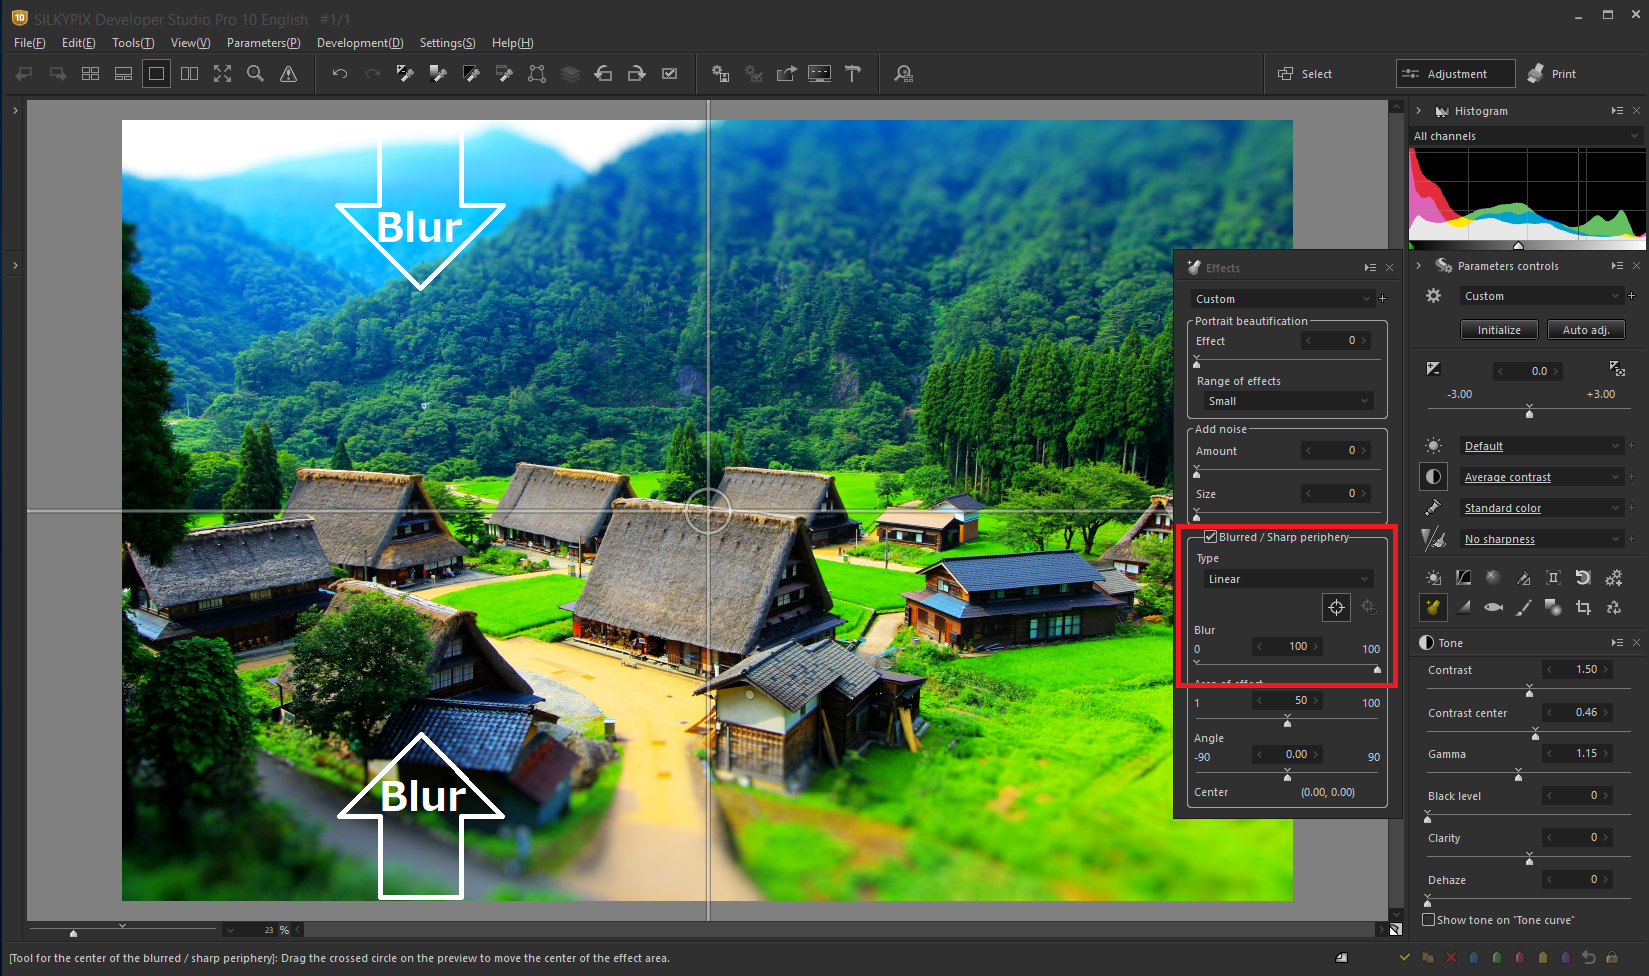
Task: Open the fisheye lens correction icon
Action: tap(1493, 607)
